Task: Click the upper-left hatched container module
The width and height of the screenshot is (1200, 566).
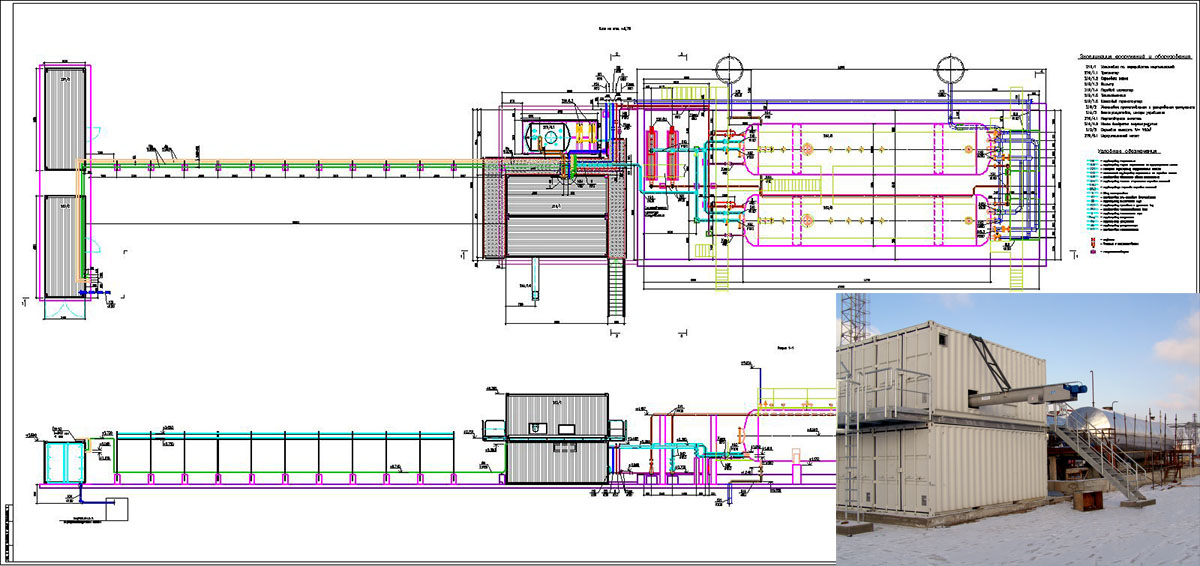Action: pos(65,118)
